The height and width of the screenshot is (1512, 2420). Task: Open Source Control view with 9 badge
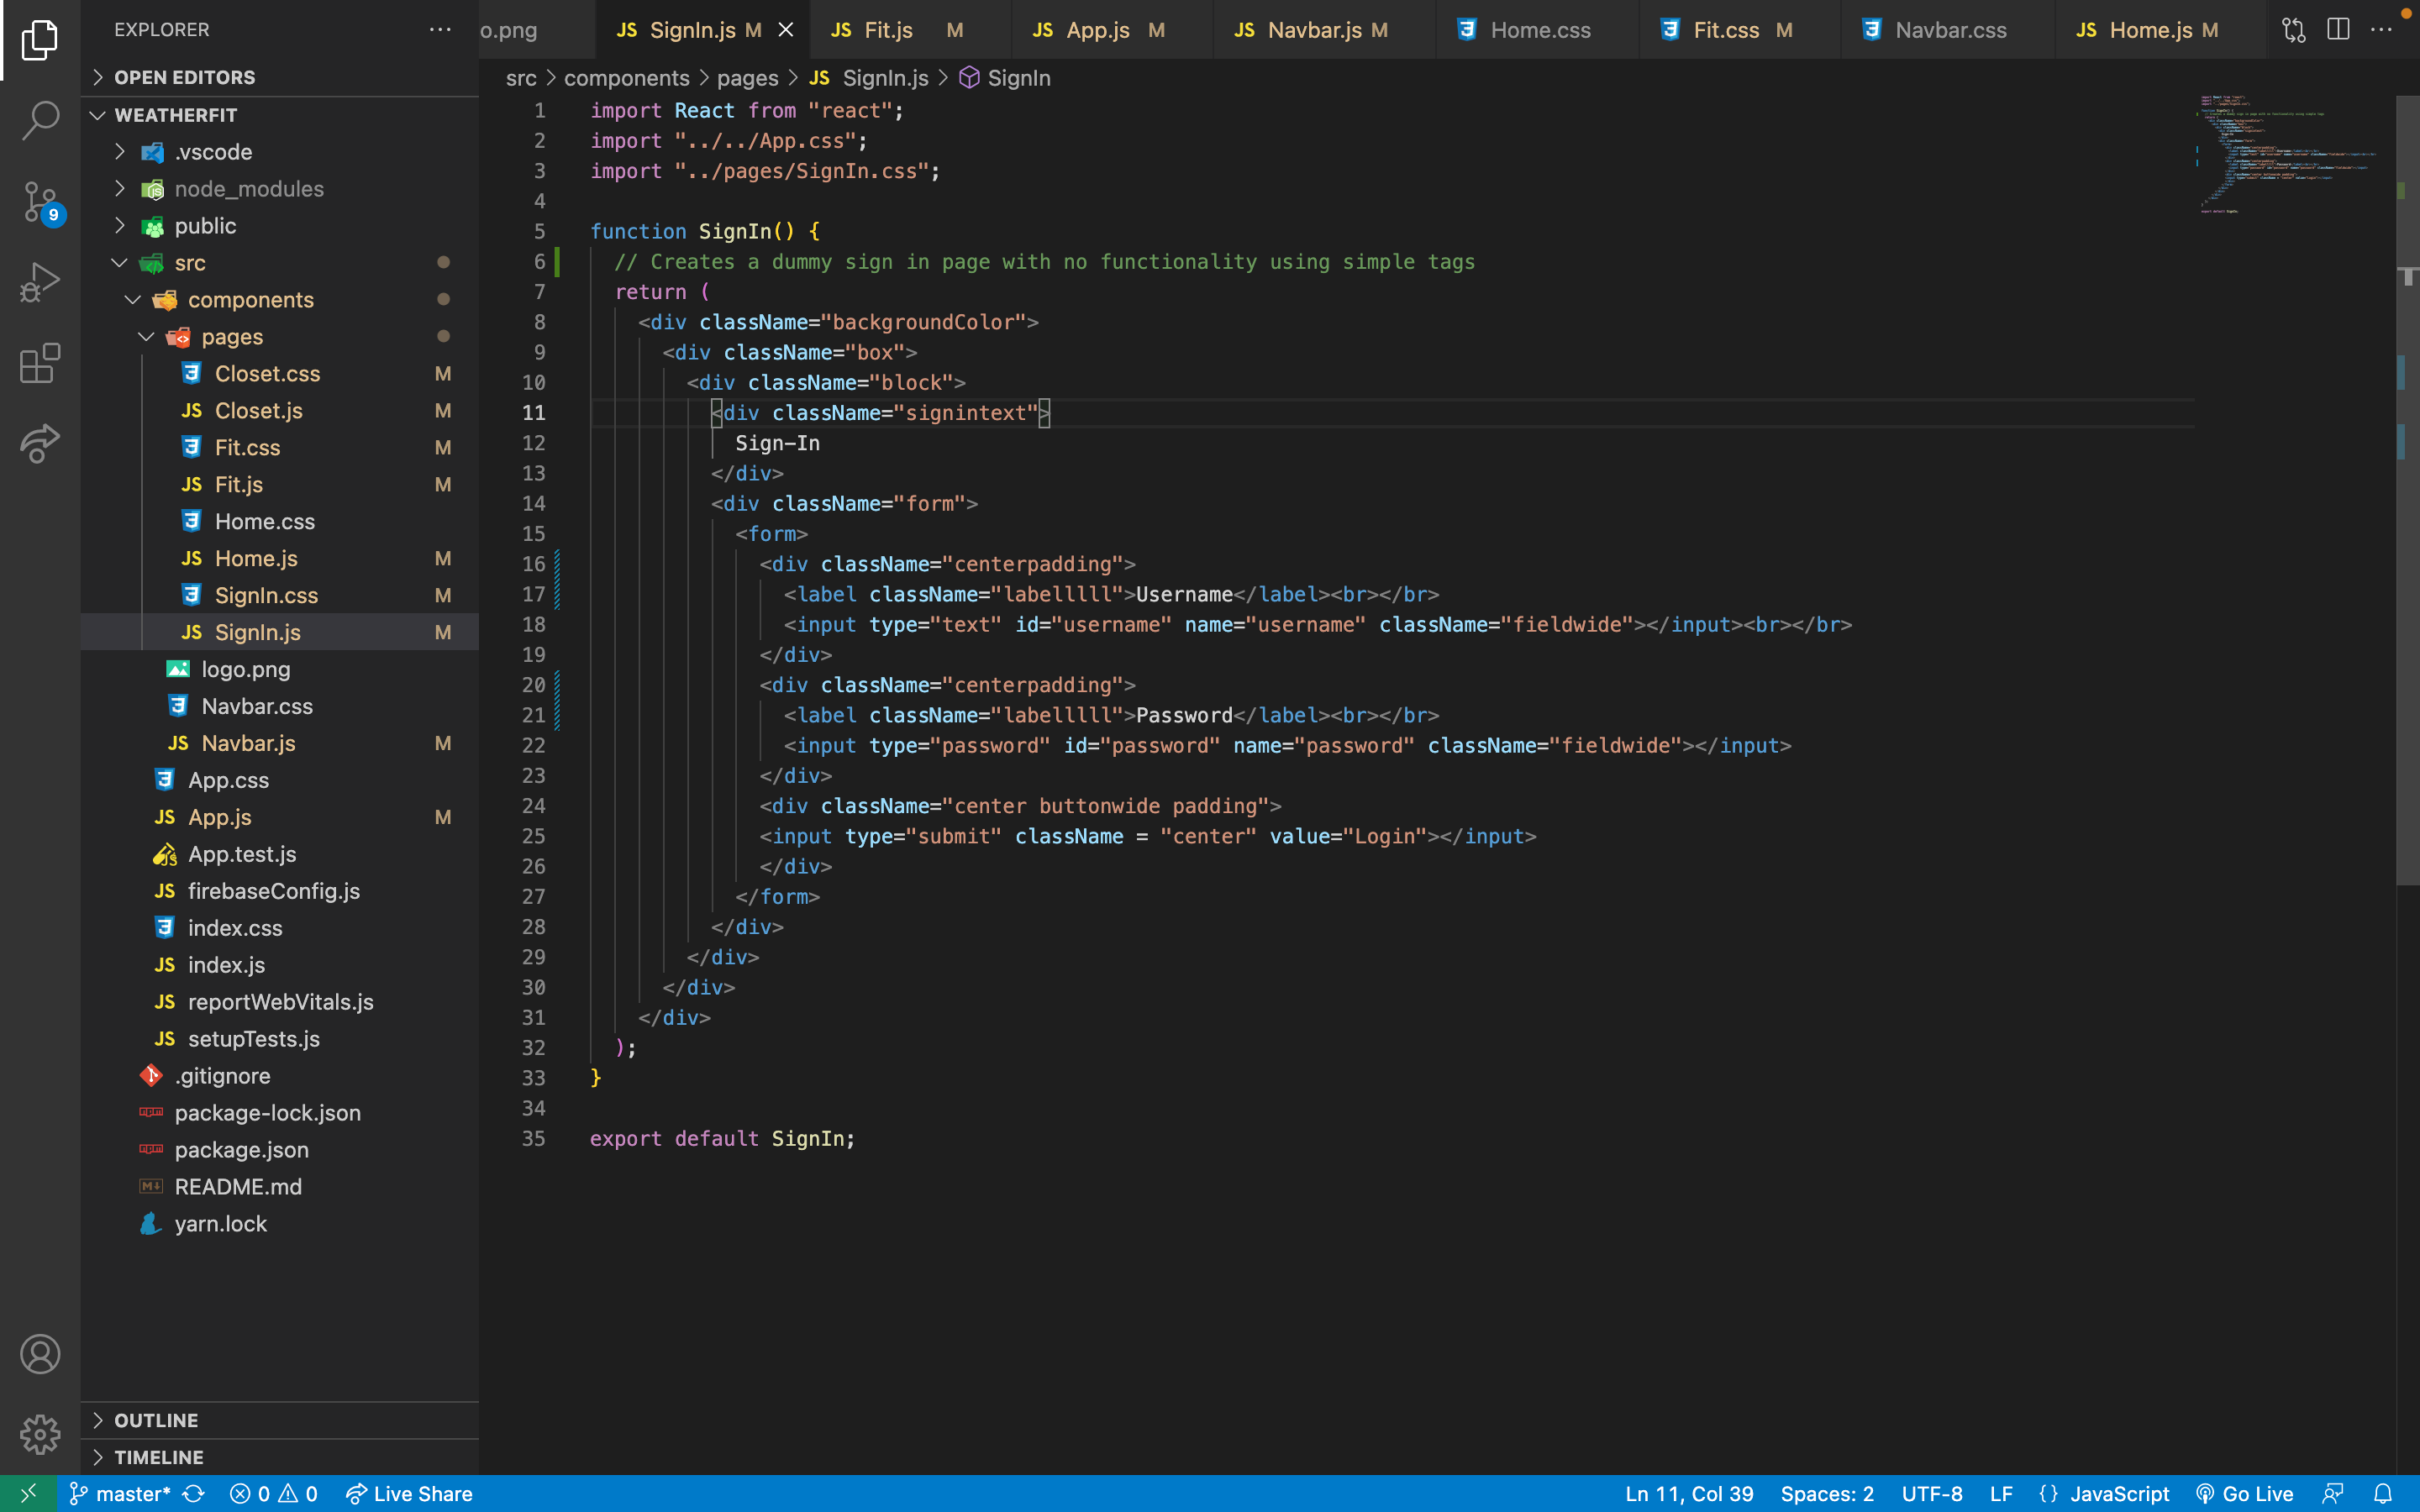(40, 202)
